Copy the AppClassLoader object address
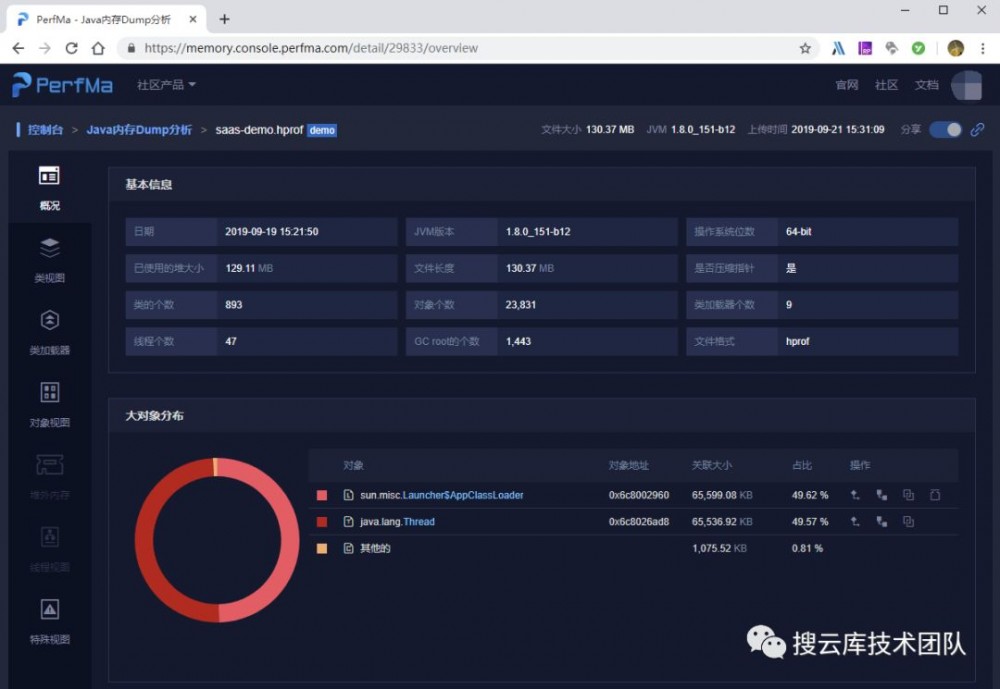The height and width of the screenshot is (689, 1000). click(x=907, y=494)
